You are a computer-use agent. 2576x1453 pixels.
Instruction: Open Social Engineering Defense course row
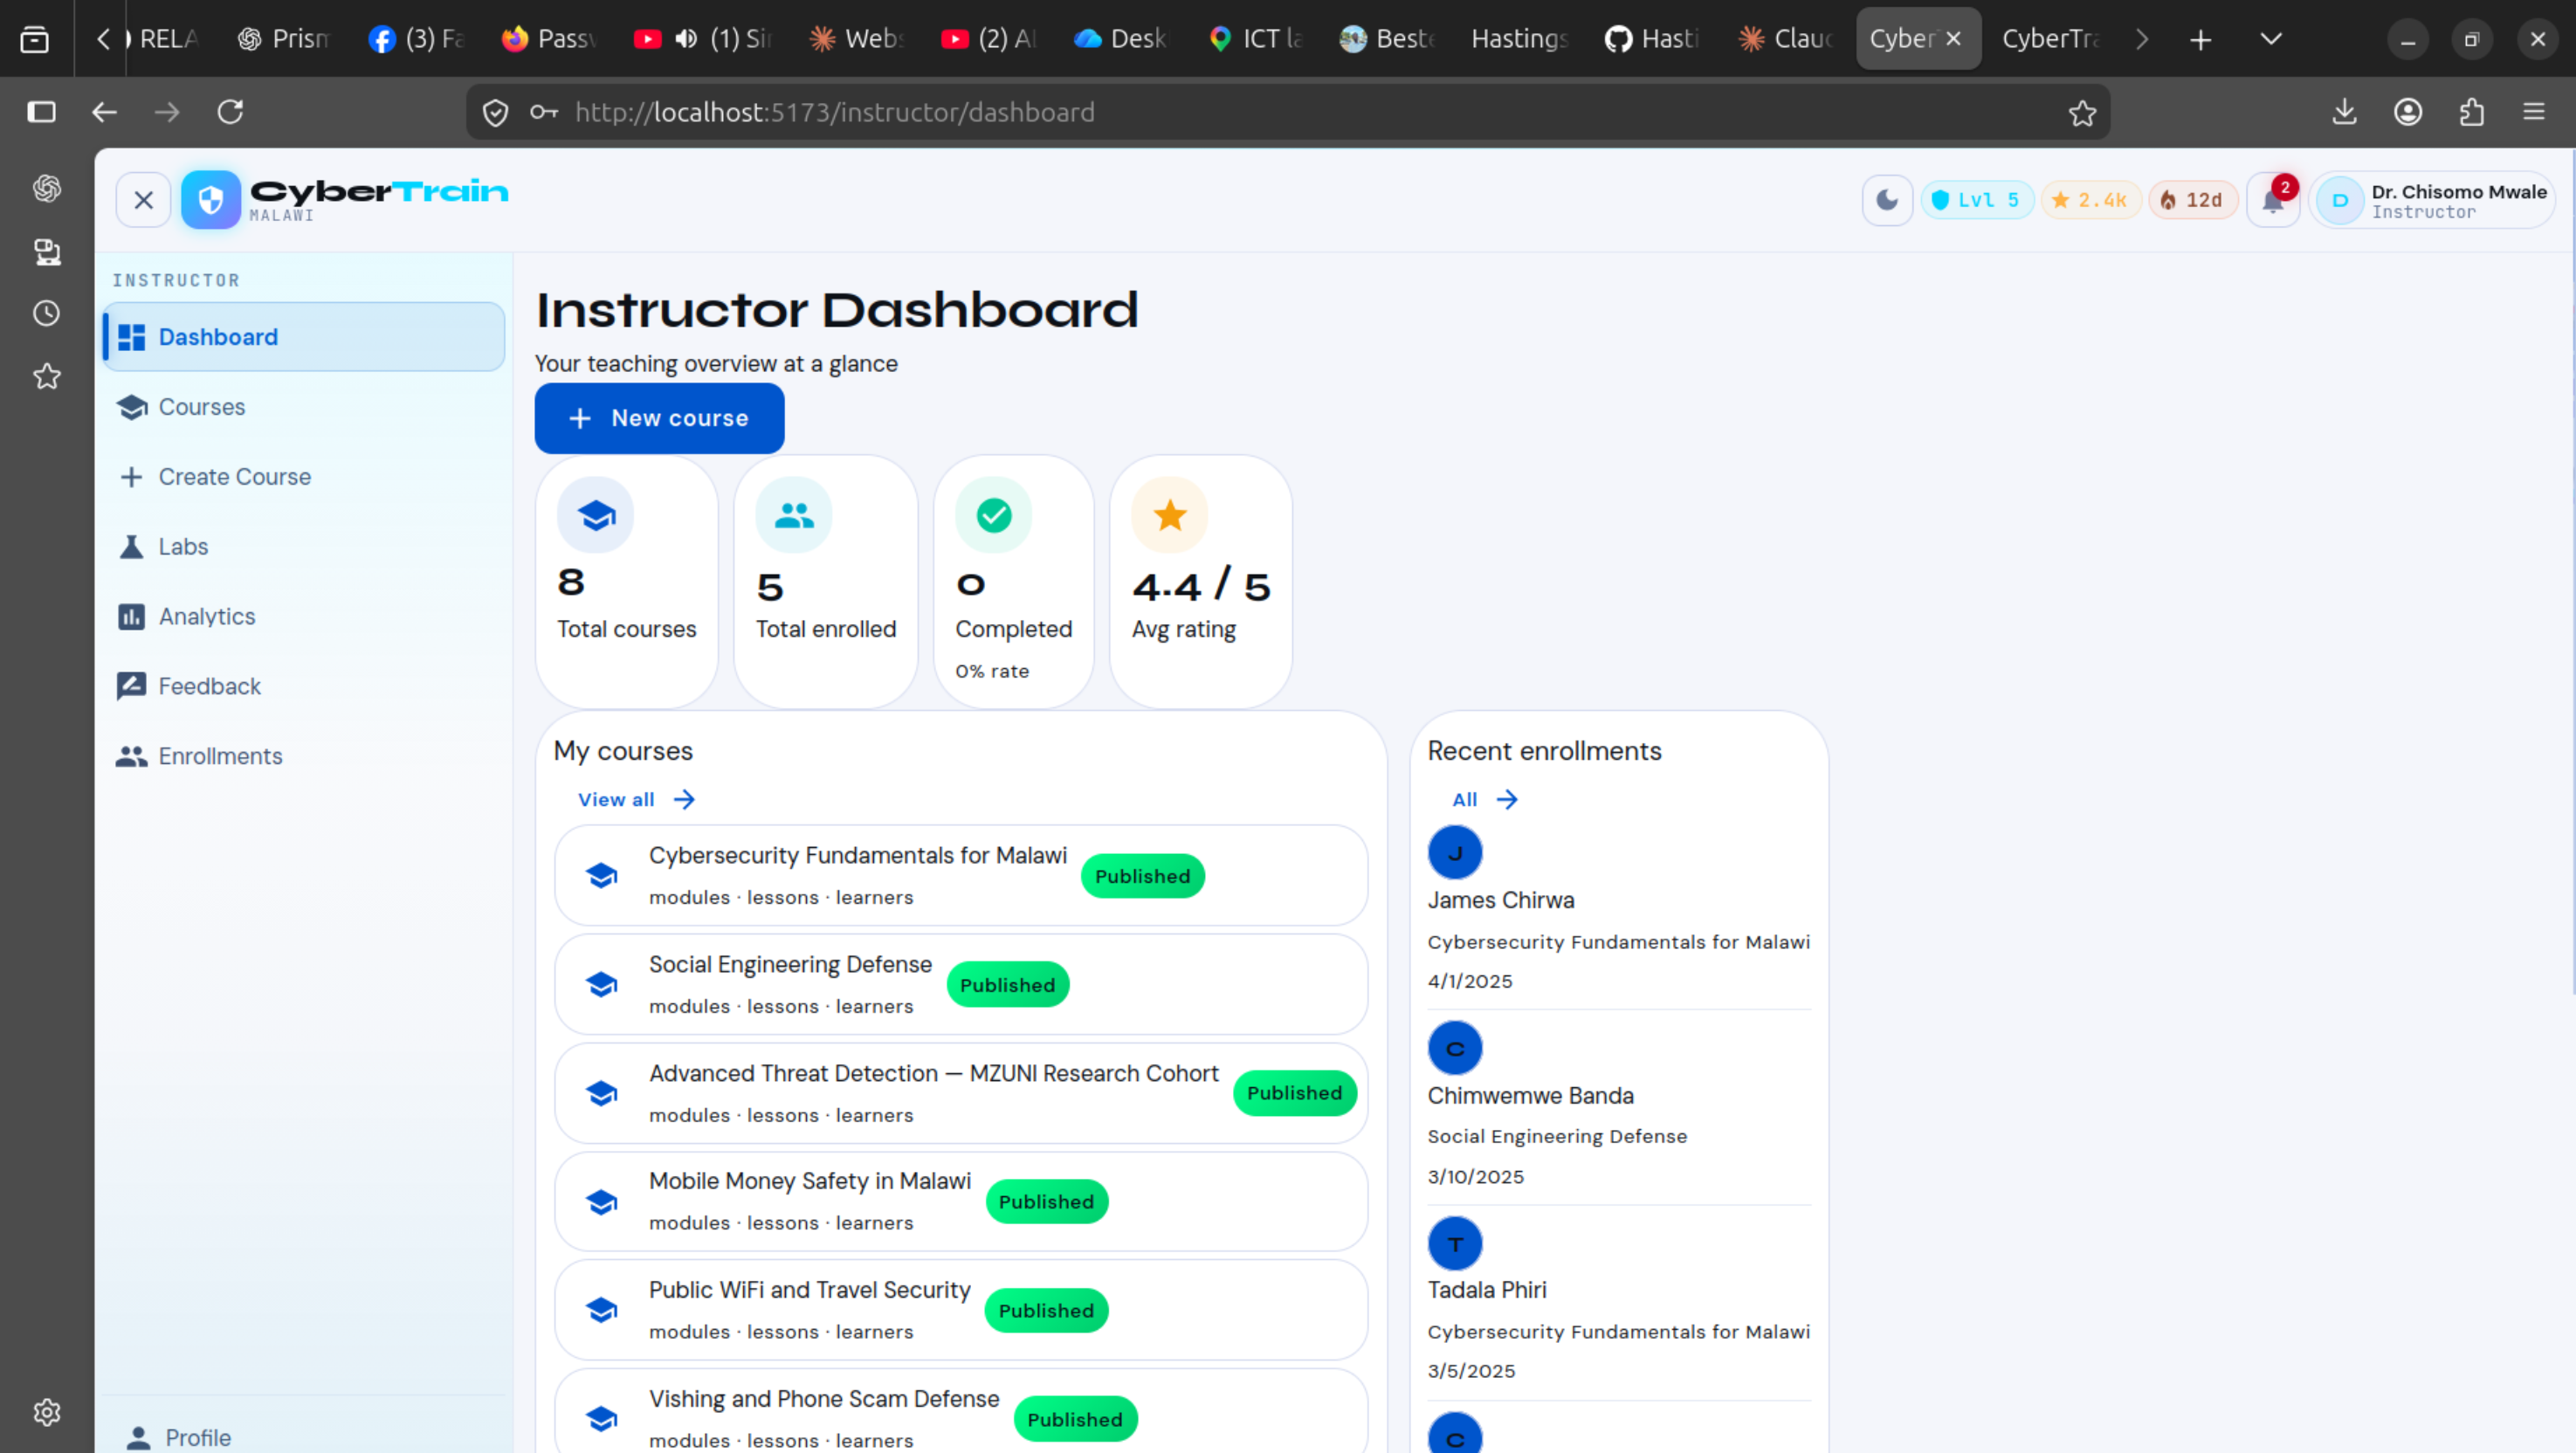[961, 985]
